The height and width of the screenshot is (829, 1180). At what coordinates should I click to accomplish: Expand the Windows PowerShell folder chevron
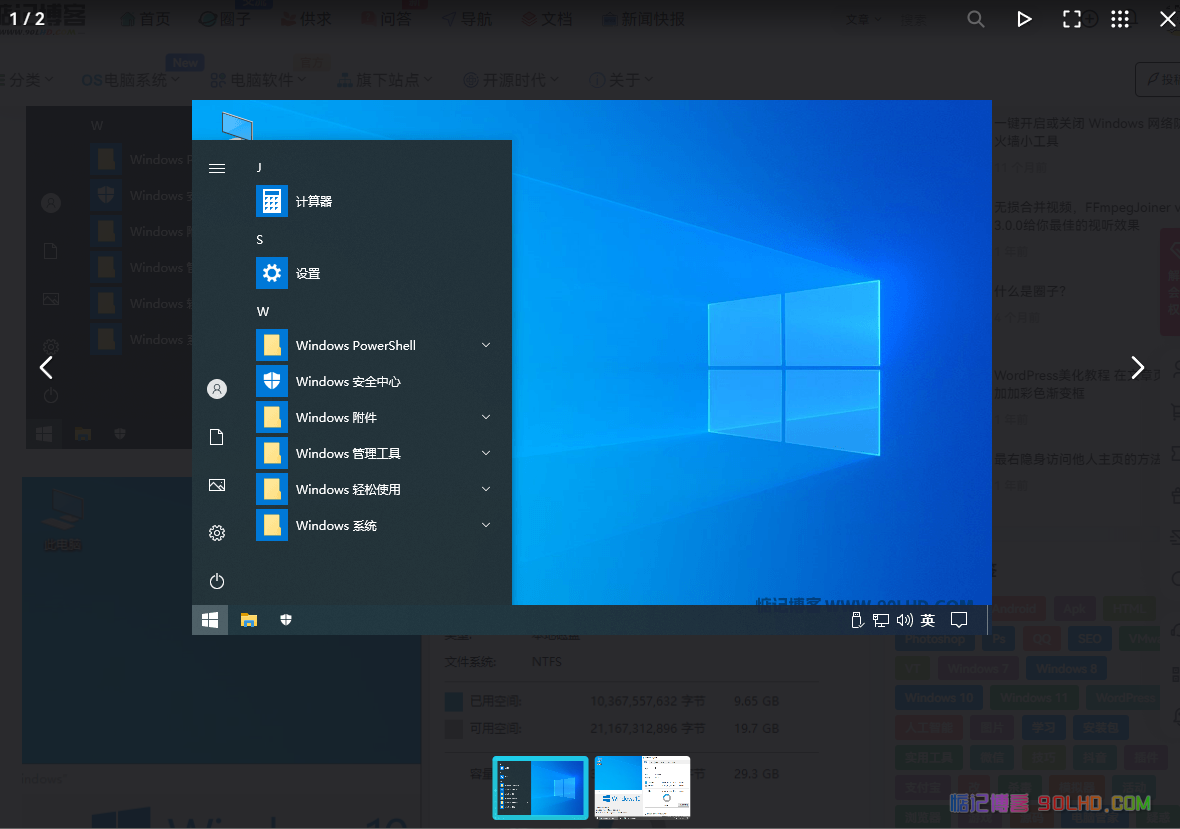[486, 345]
